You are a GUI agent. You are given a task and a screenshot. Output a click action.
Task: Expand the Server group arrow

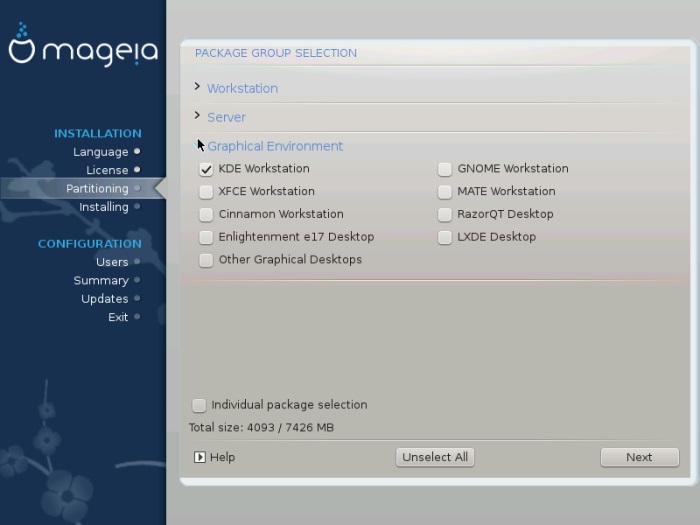(x=197, y=116)
